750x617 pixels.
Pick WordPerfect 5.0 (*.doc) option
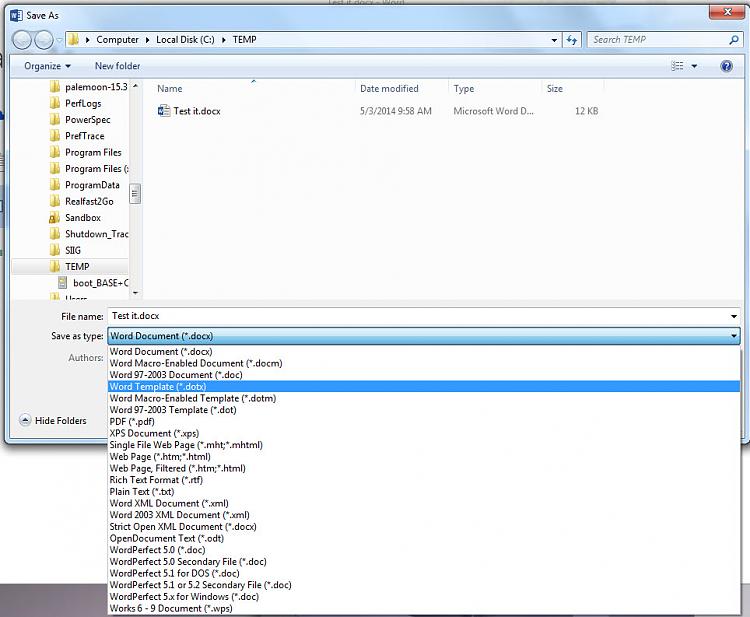tap(424, 550)
